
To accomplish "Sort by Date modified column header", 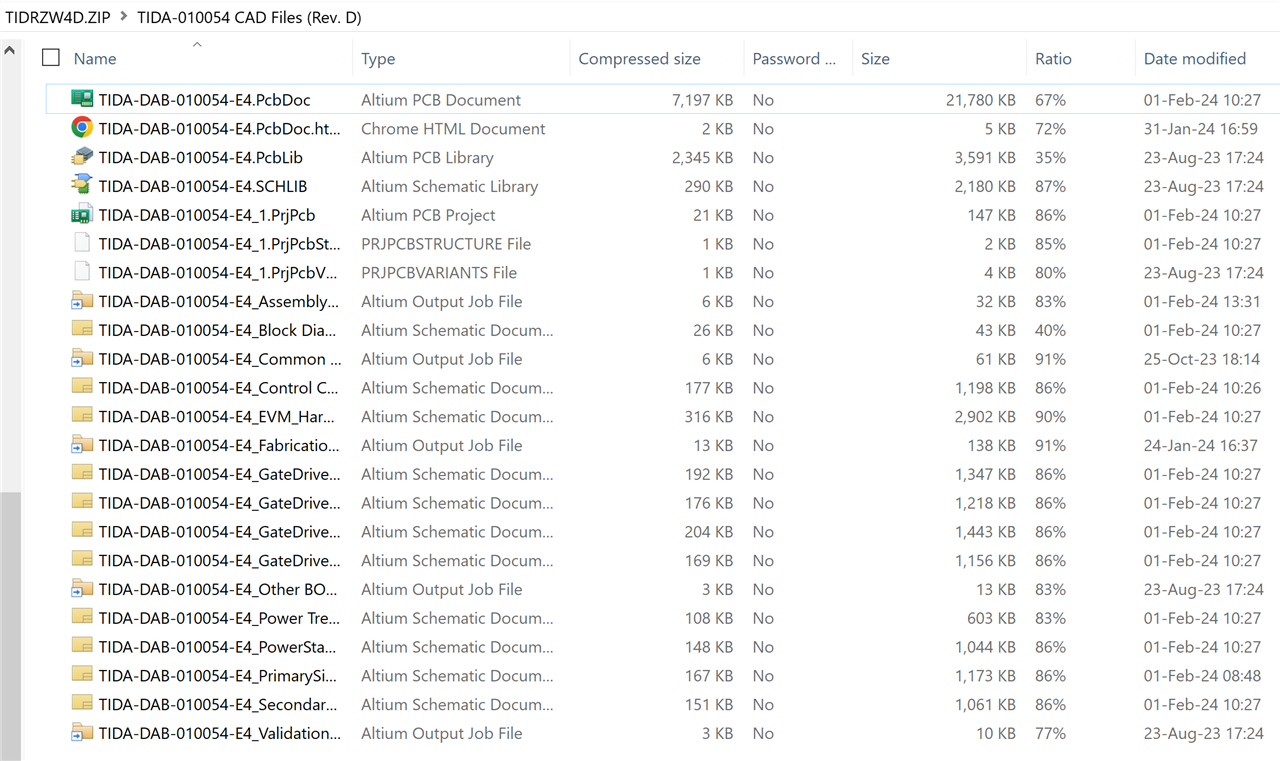I will [x=1195, y=58].
